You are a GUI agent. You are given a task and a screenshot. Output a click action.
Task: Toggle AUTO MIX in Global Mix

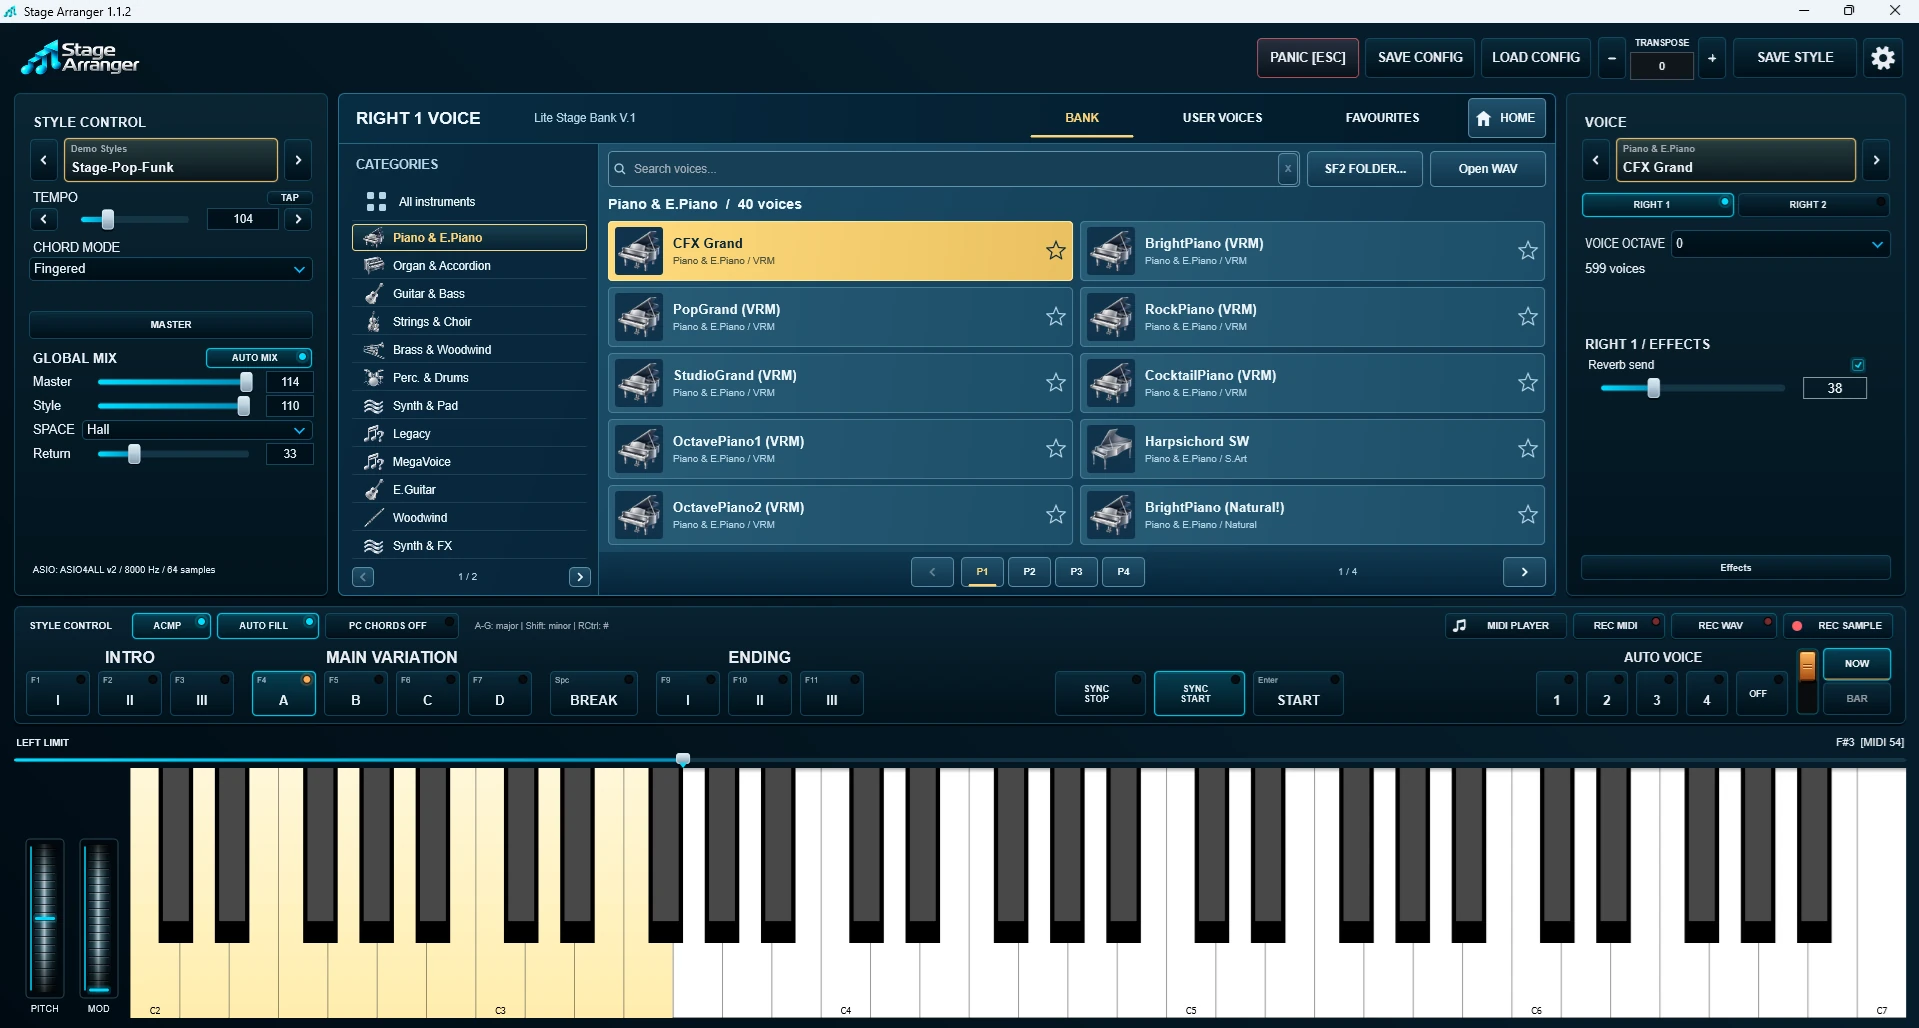point(259,358)
